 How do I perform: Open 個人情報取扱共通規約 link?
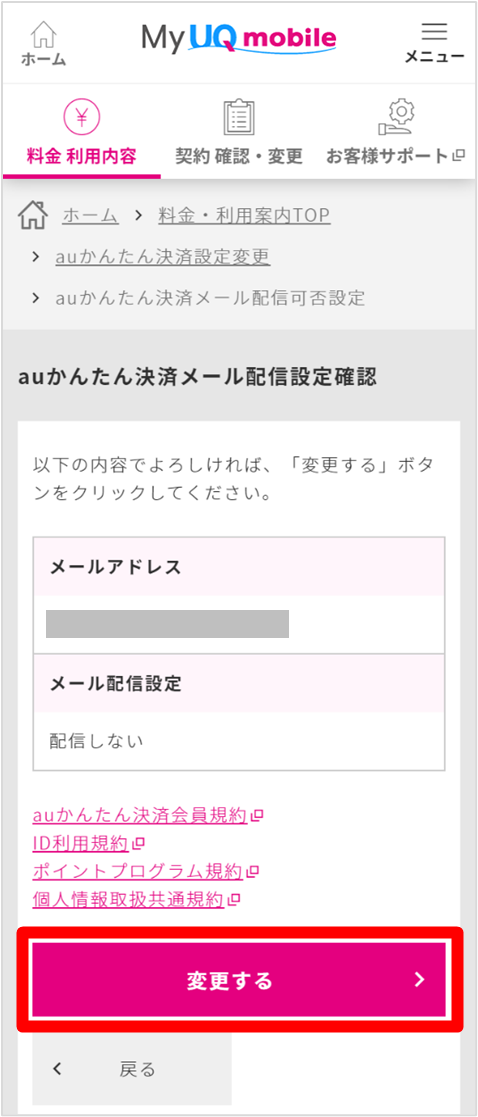(129, 900)
